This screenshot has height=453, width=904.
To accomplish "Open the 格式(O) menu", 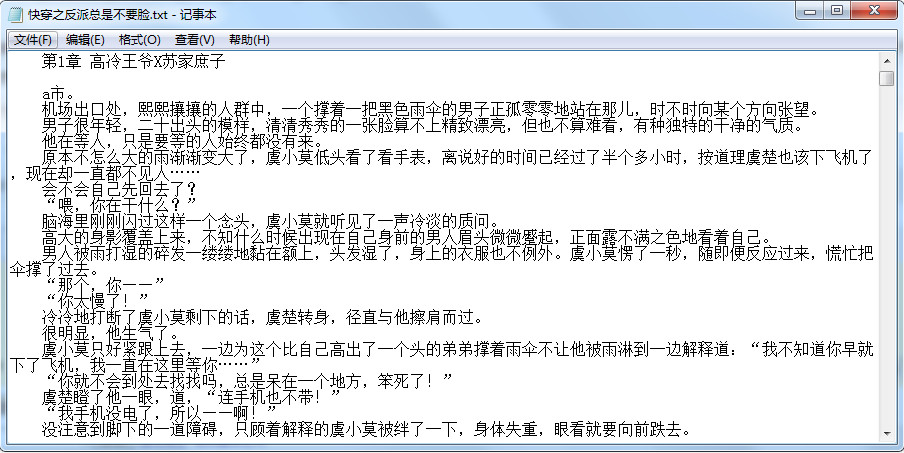I will pos(140,40).
